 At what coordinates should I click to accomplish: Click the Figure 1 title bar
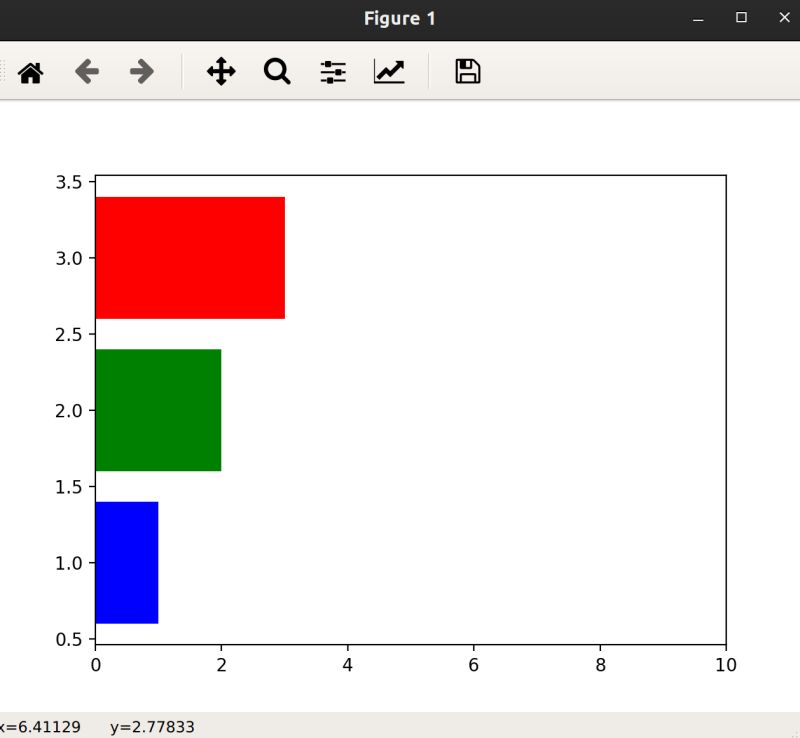[398, 17]
